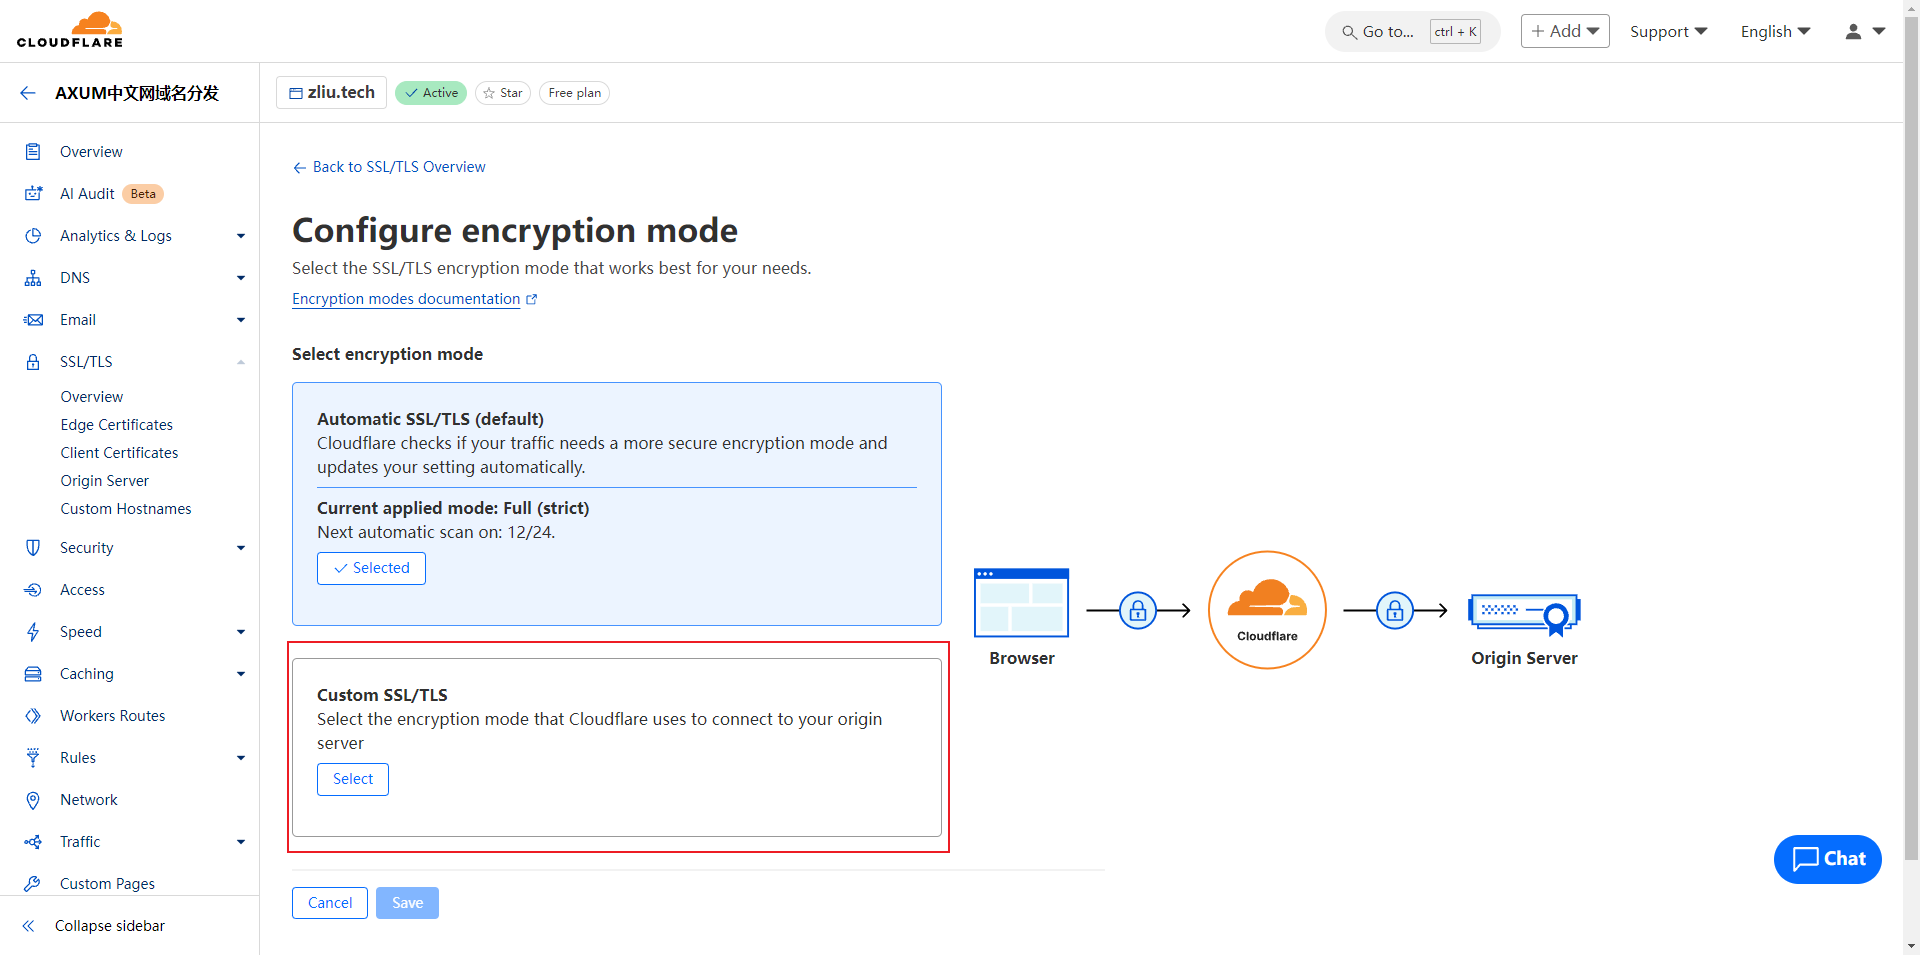
Task: Click the Security shield icon
Action: (x=33, y=548)
